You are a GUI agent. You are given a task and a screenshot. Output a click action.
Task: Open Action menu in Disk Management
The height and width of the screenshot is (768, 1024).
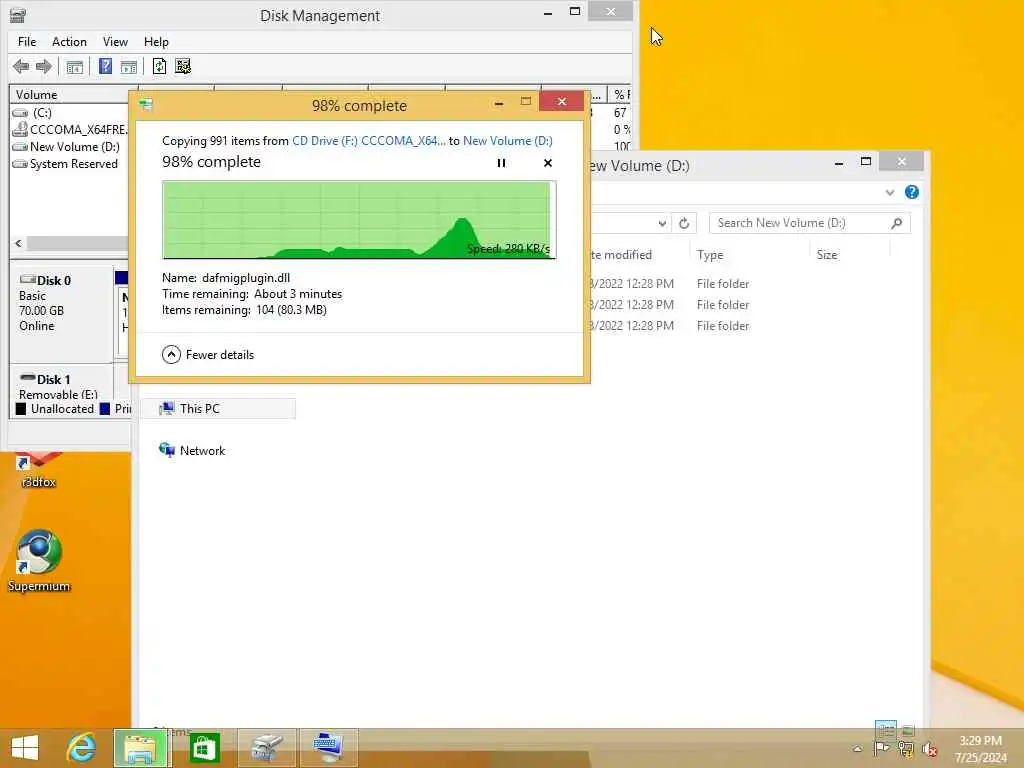[x=69, y=42]
